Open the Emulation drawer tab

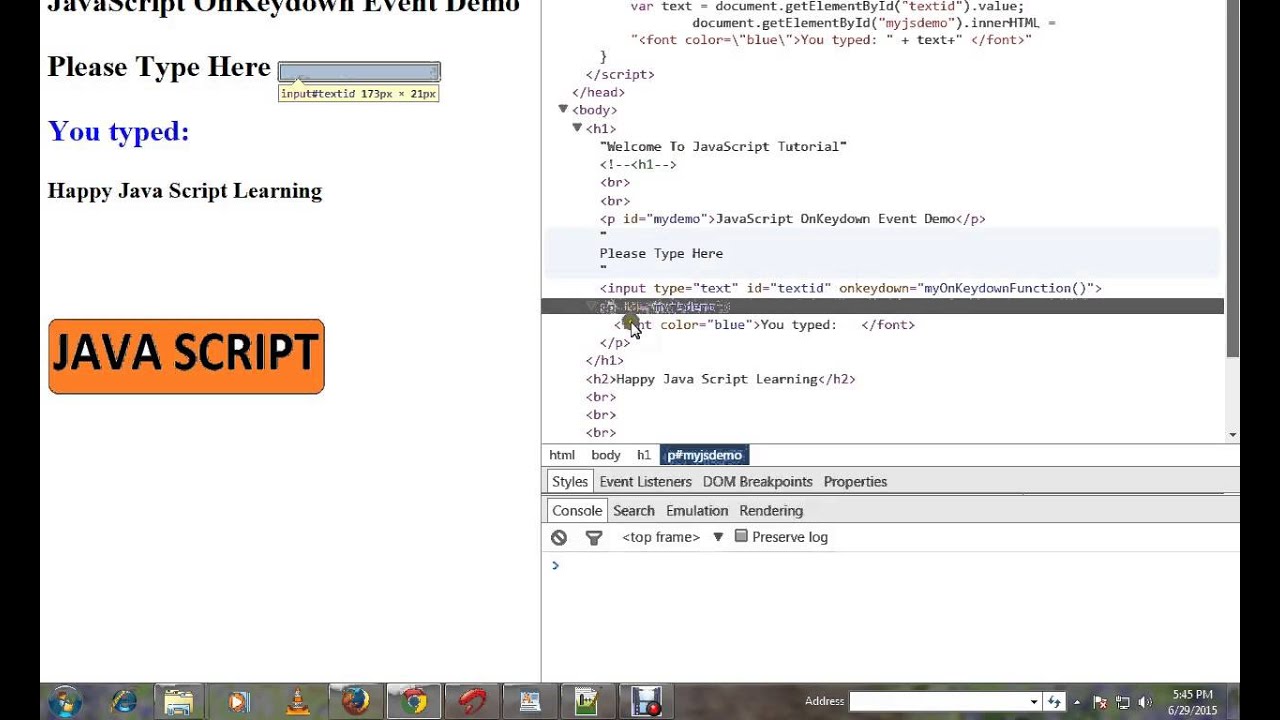coord(697,511)
